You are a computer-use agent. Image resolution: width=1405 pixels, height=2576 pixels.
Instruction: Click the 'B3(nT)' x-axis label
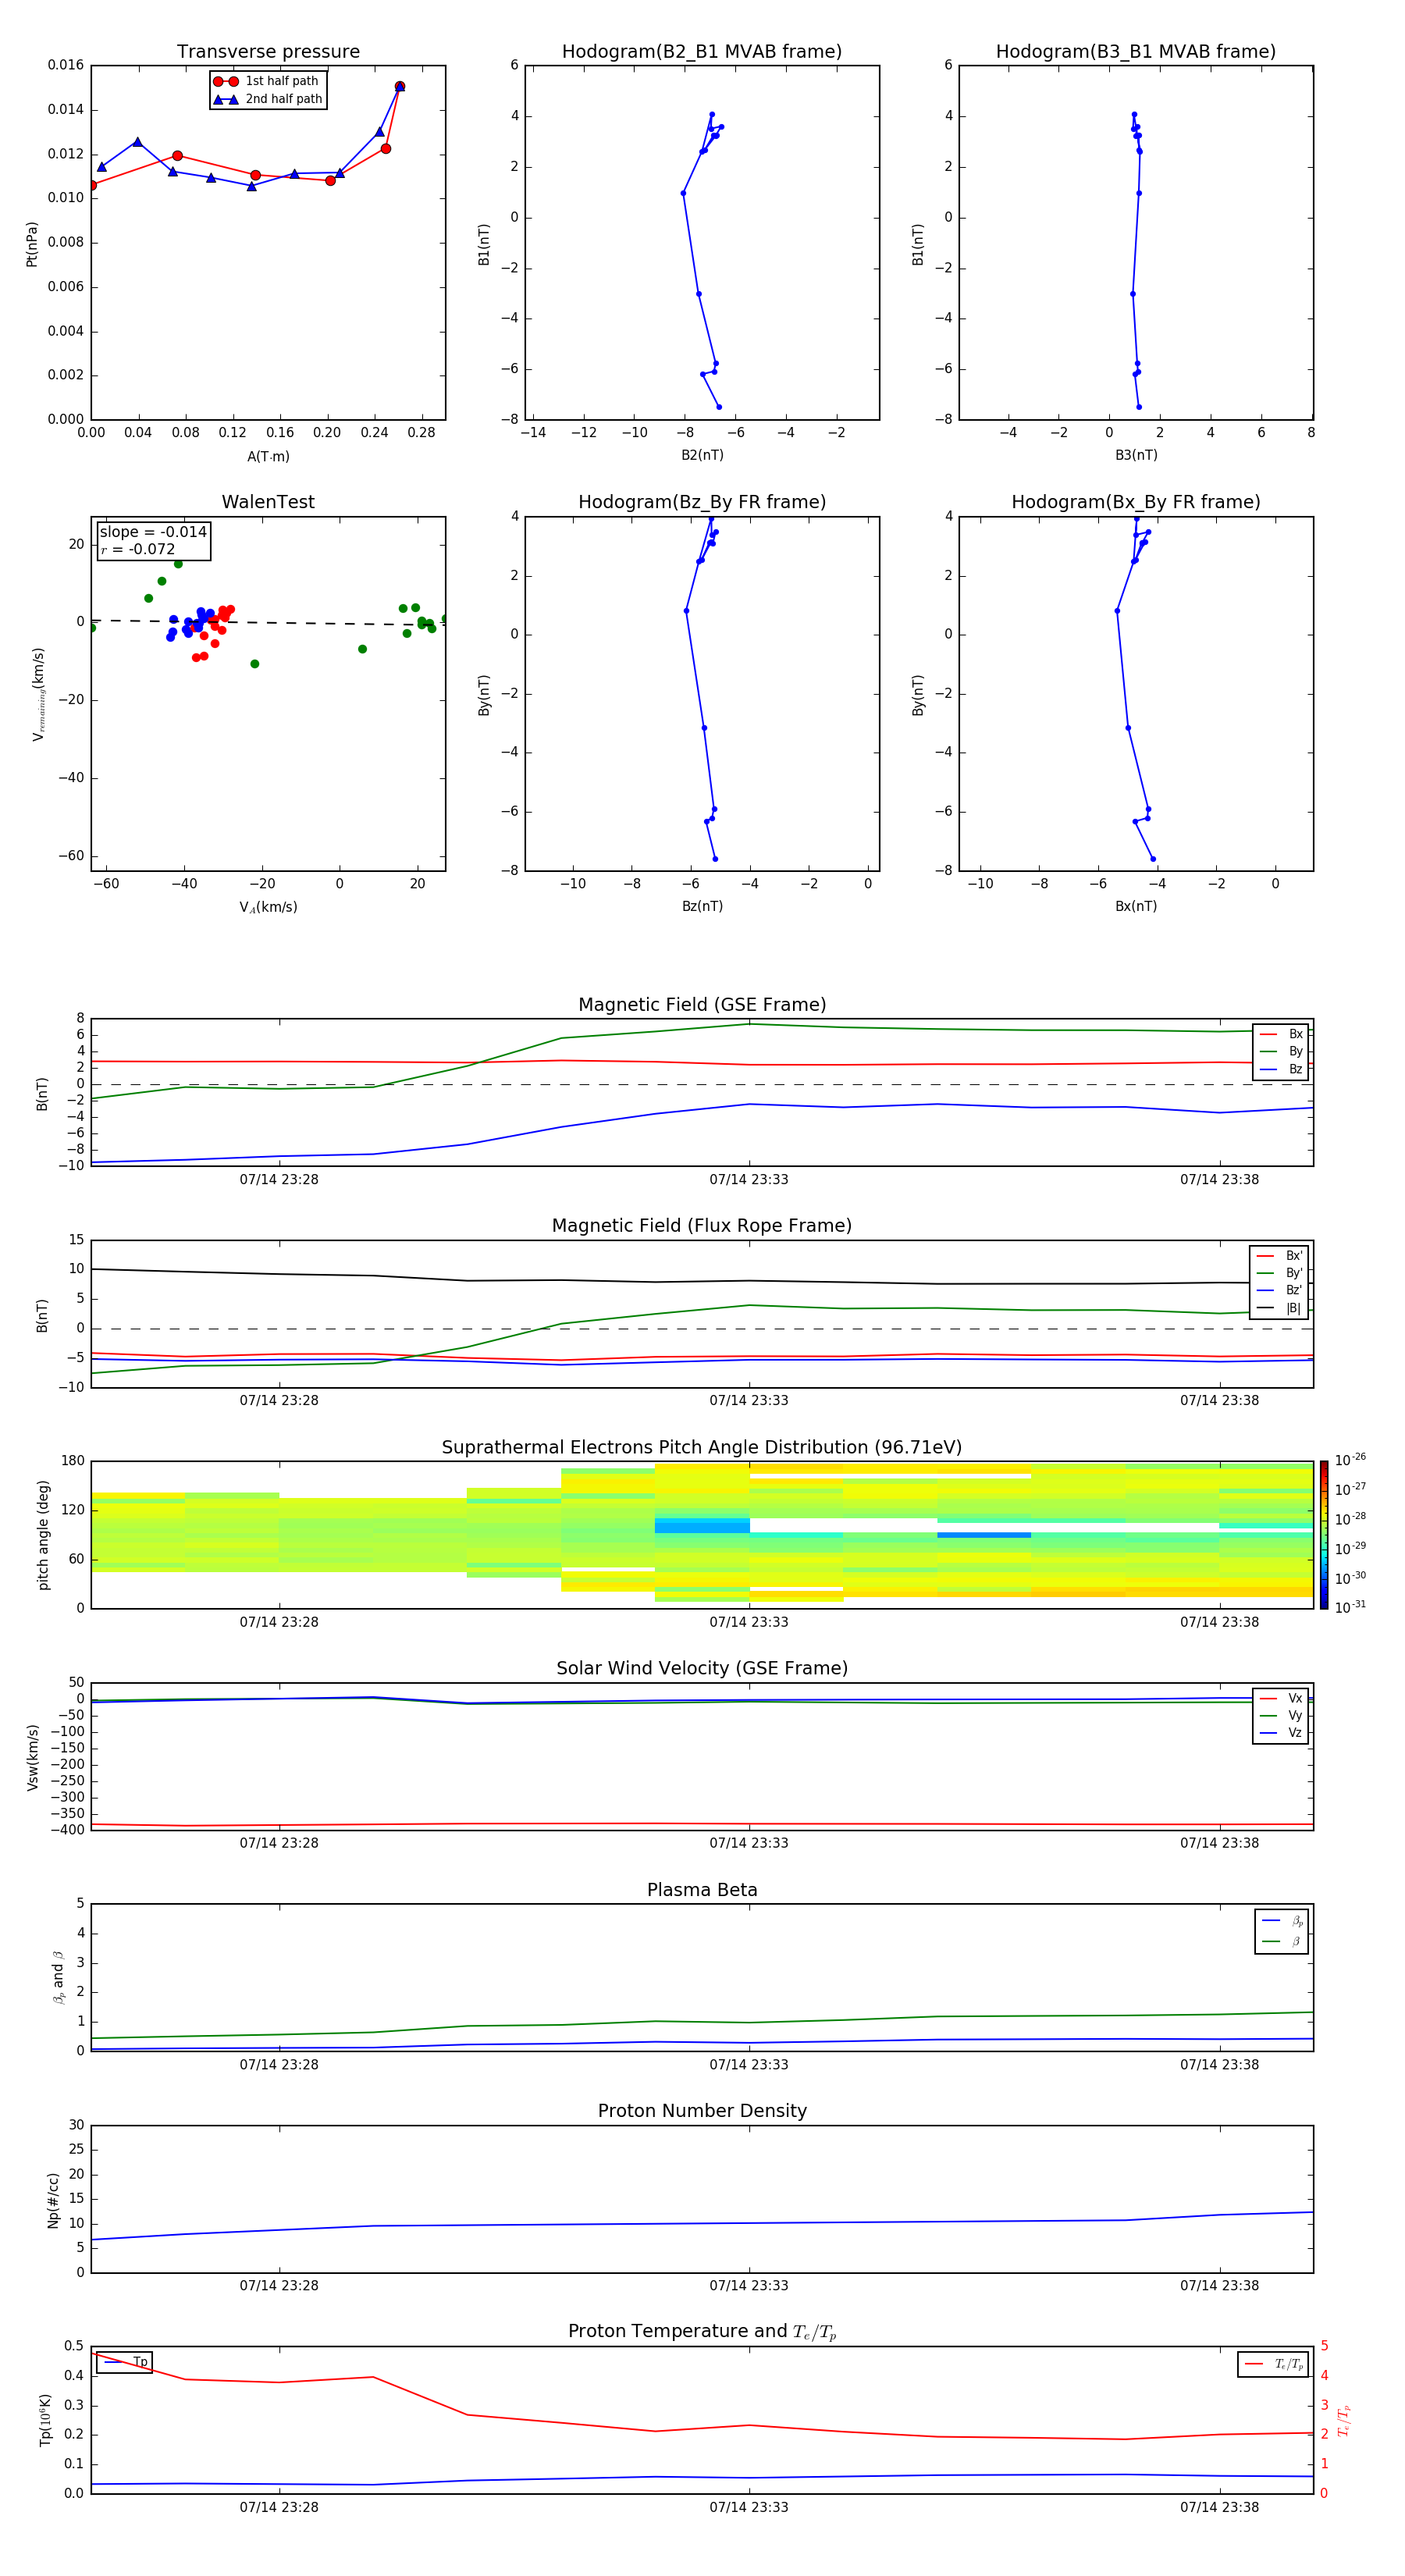[x=1136, y=455]
